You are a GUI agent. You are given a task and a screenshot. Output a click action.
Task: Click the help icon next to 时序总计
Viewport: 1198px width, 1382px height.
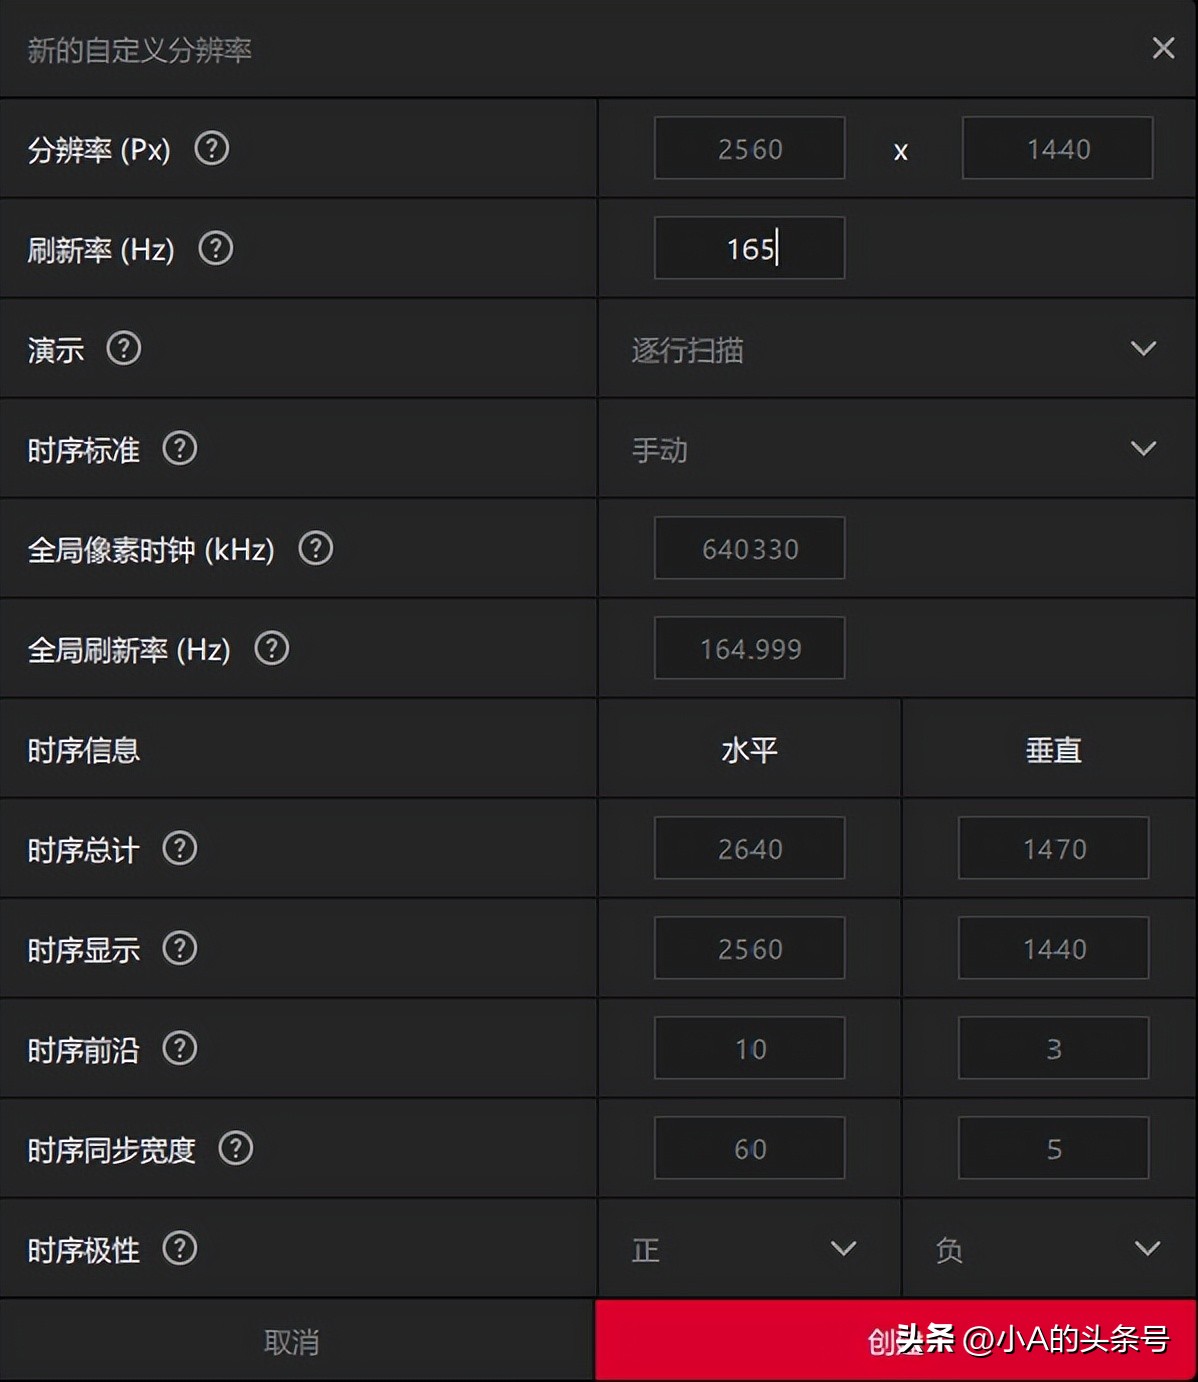[x=180, y=847]
